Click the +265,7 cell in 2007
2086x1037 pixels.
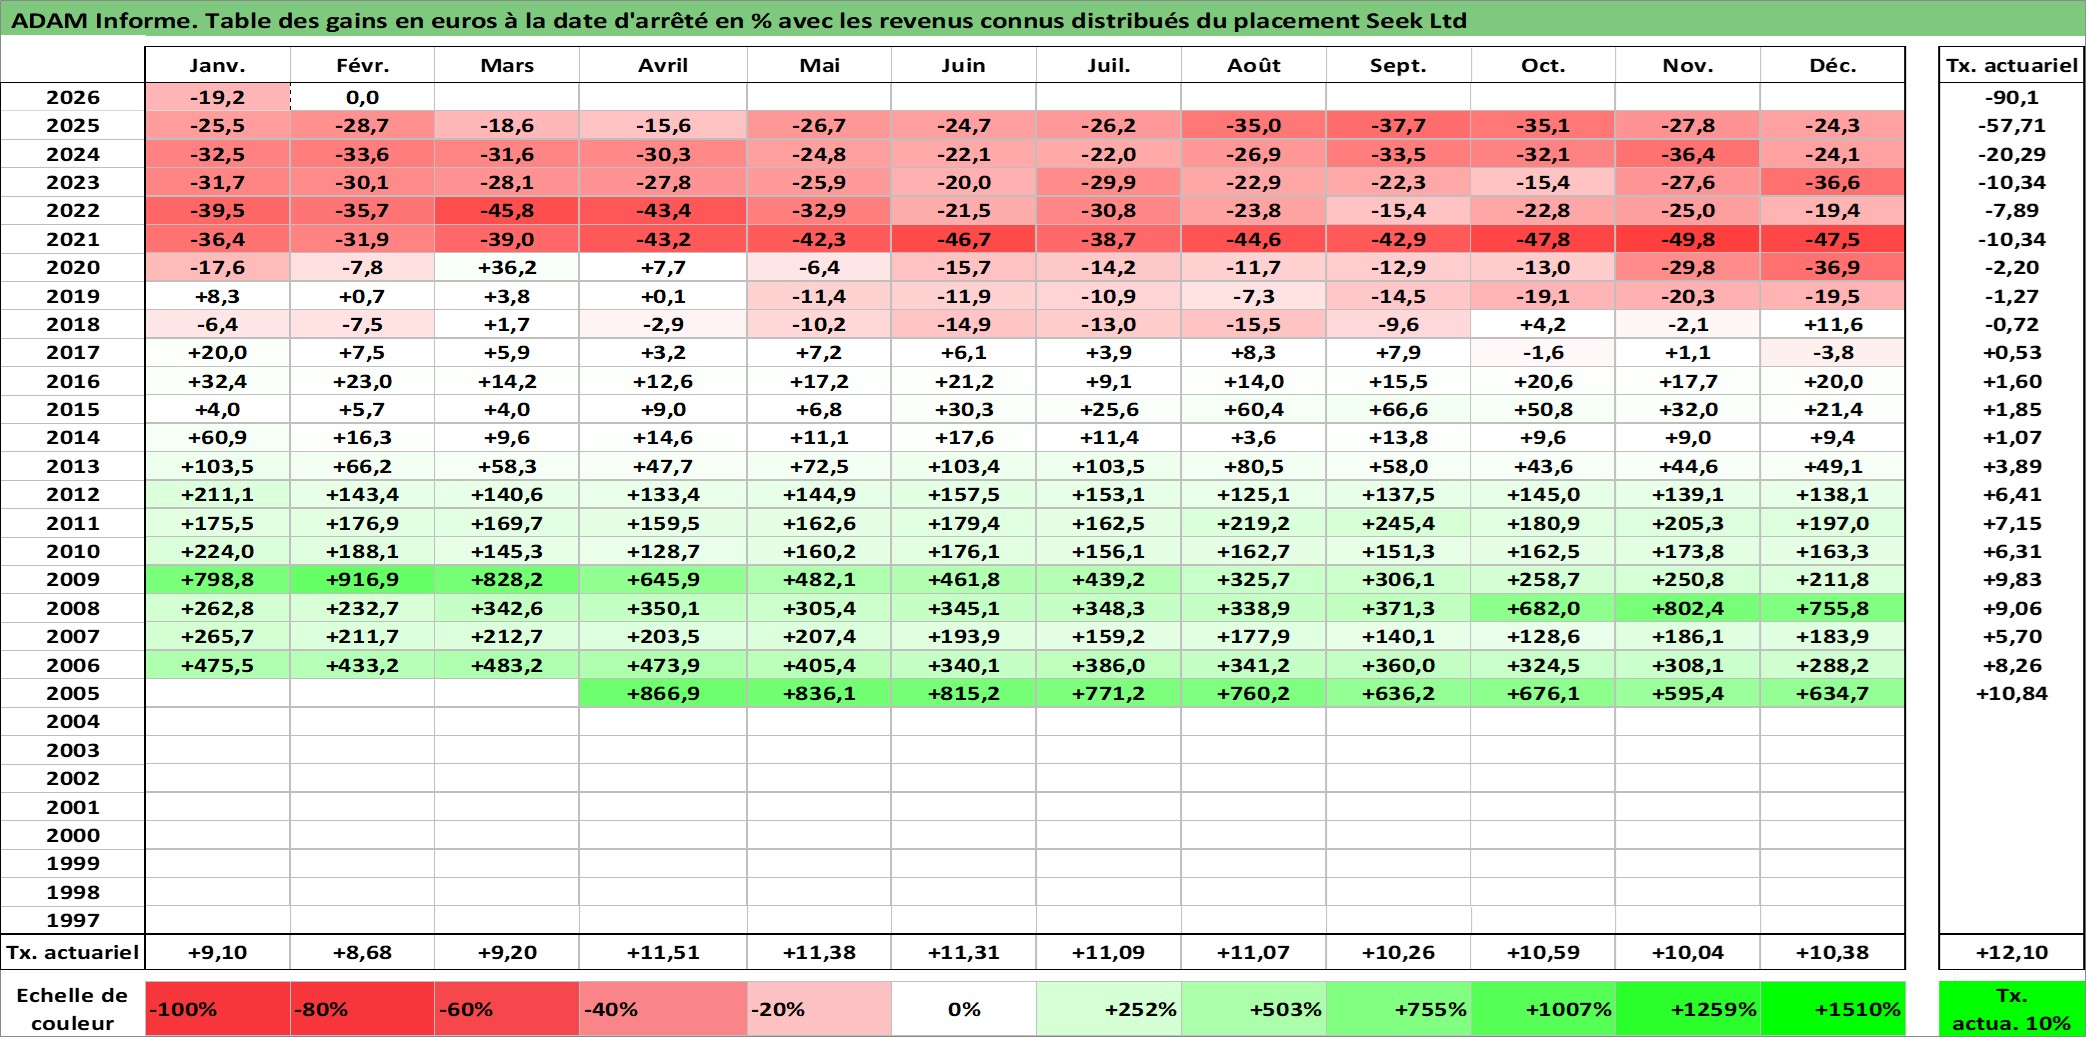(218, 636)
